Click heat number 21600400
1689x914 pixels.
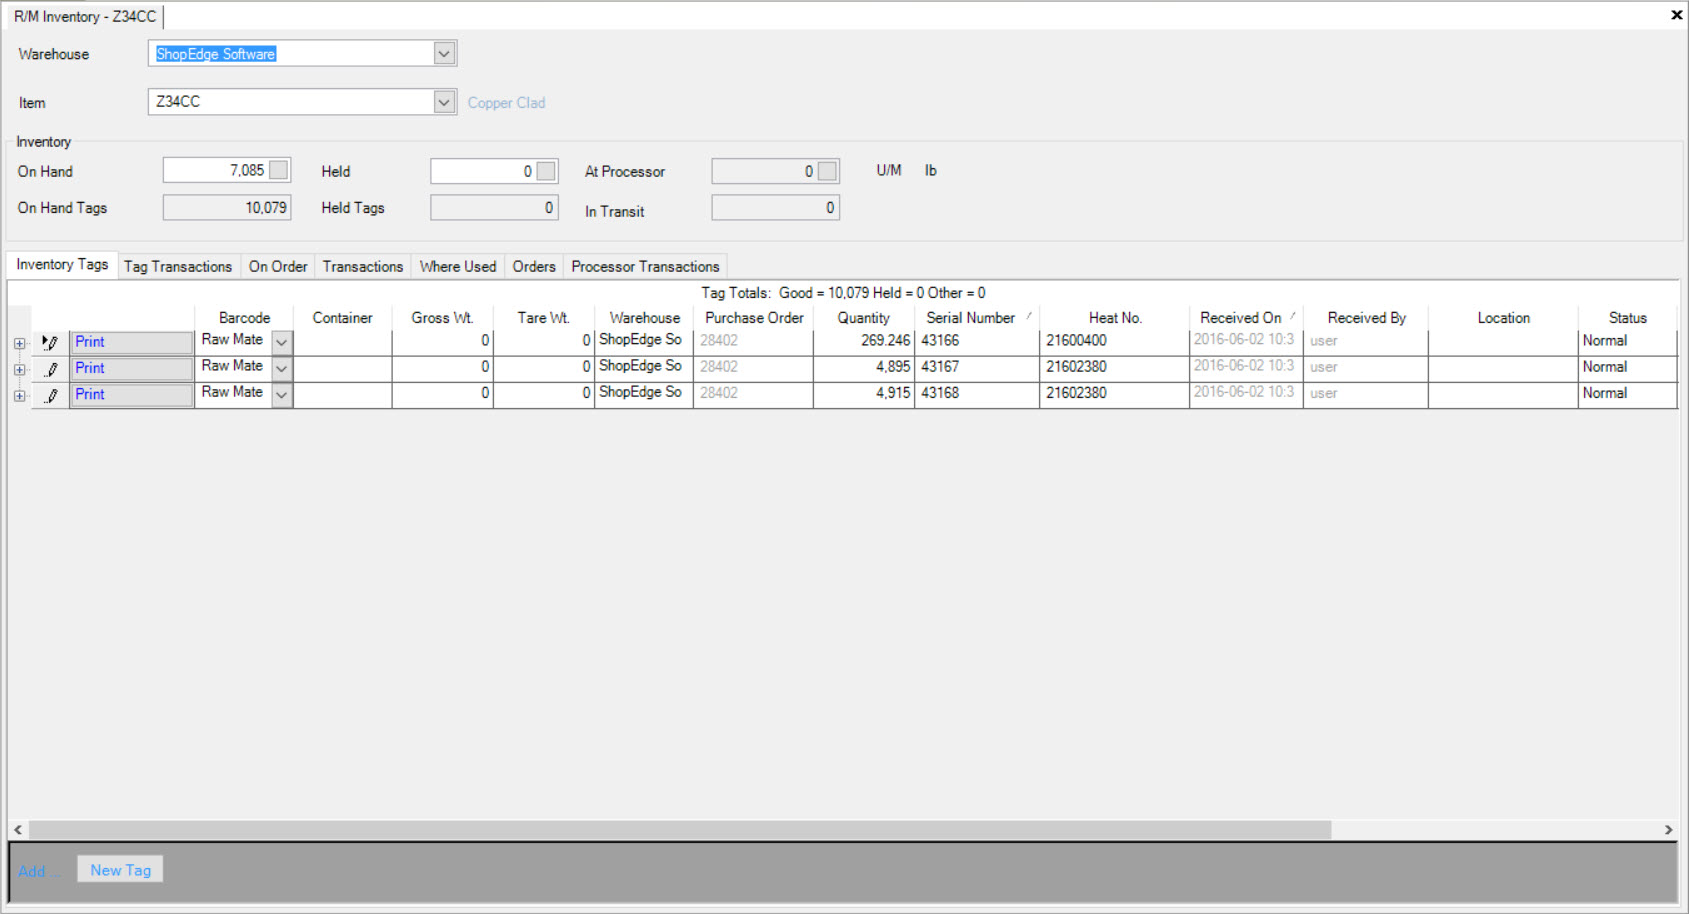point(1115,341)
